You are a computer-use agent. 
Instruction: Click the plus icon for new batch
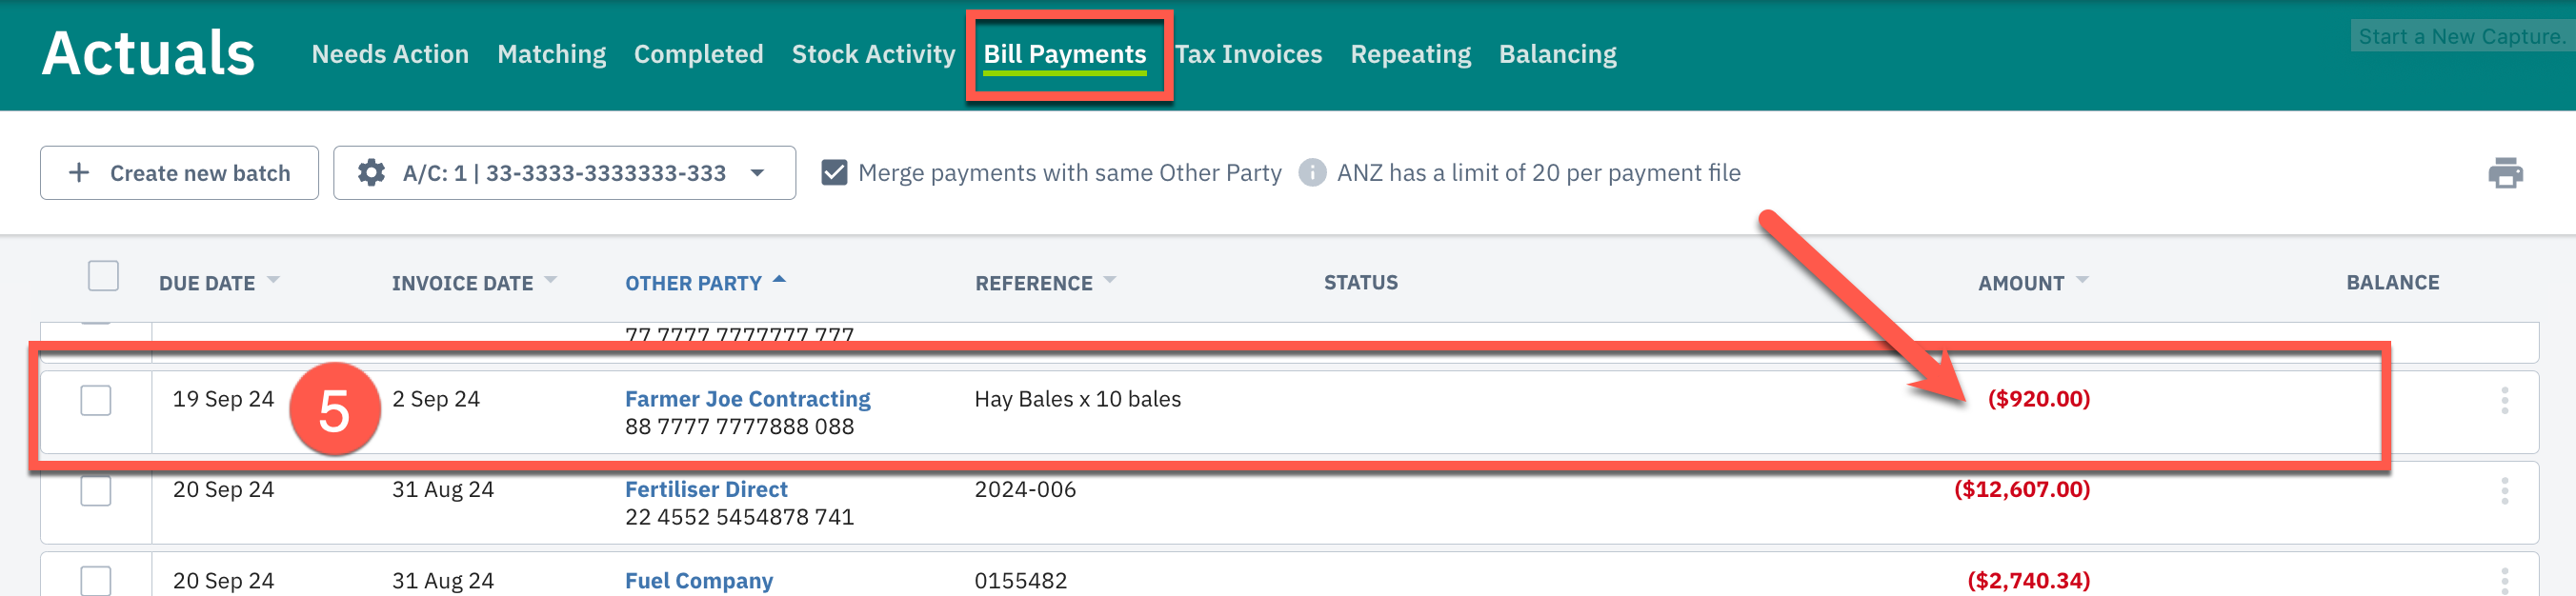pos(79,173)
